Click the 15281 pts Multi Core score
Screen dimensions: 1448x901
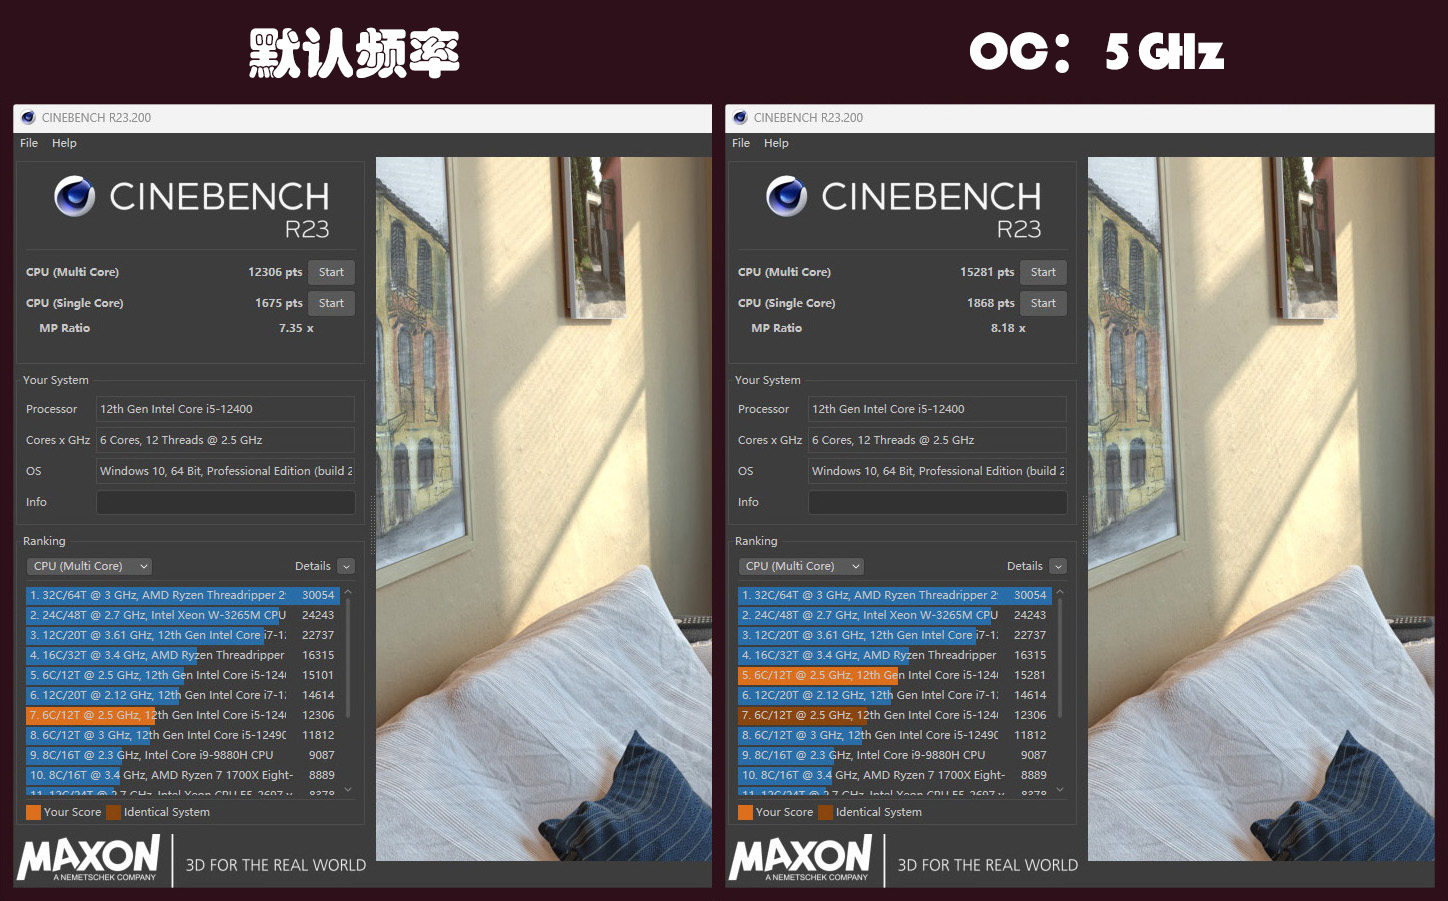pos(987,272)
